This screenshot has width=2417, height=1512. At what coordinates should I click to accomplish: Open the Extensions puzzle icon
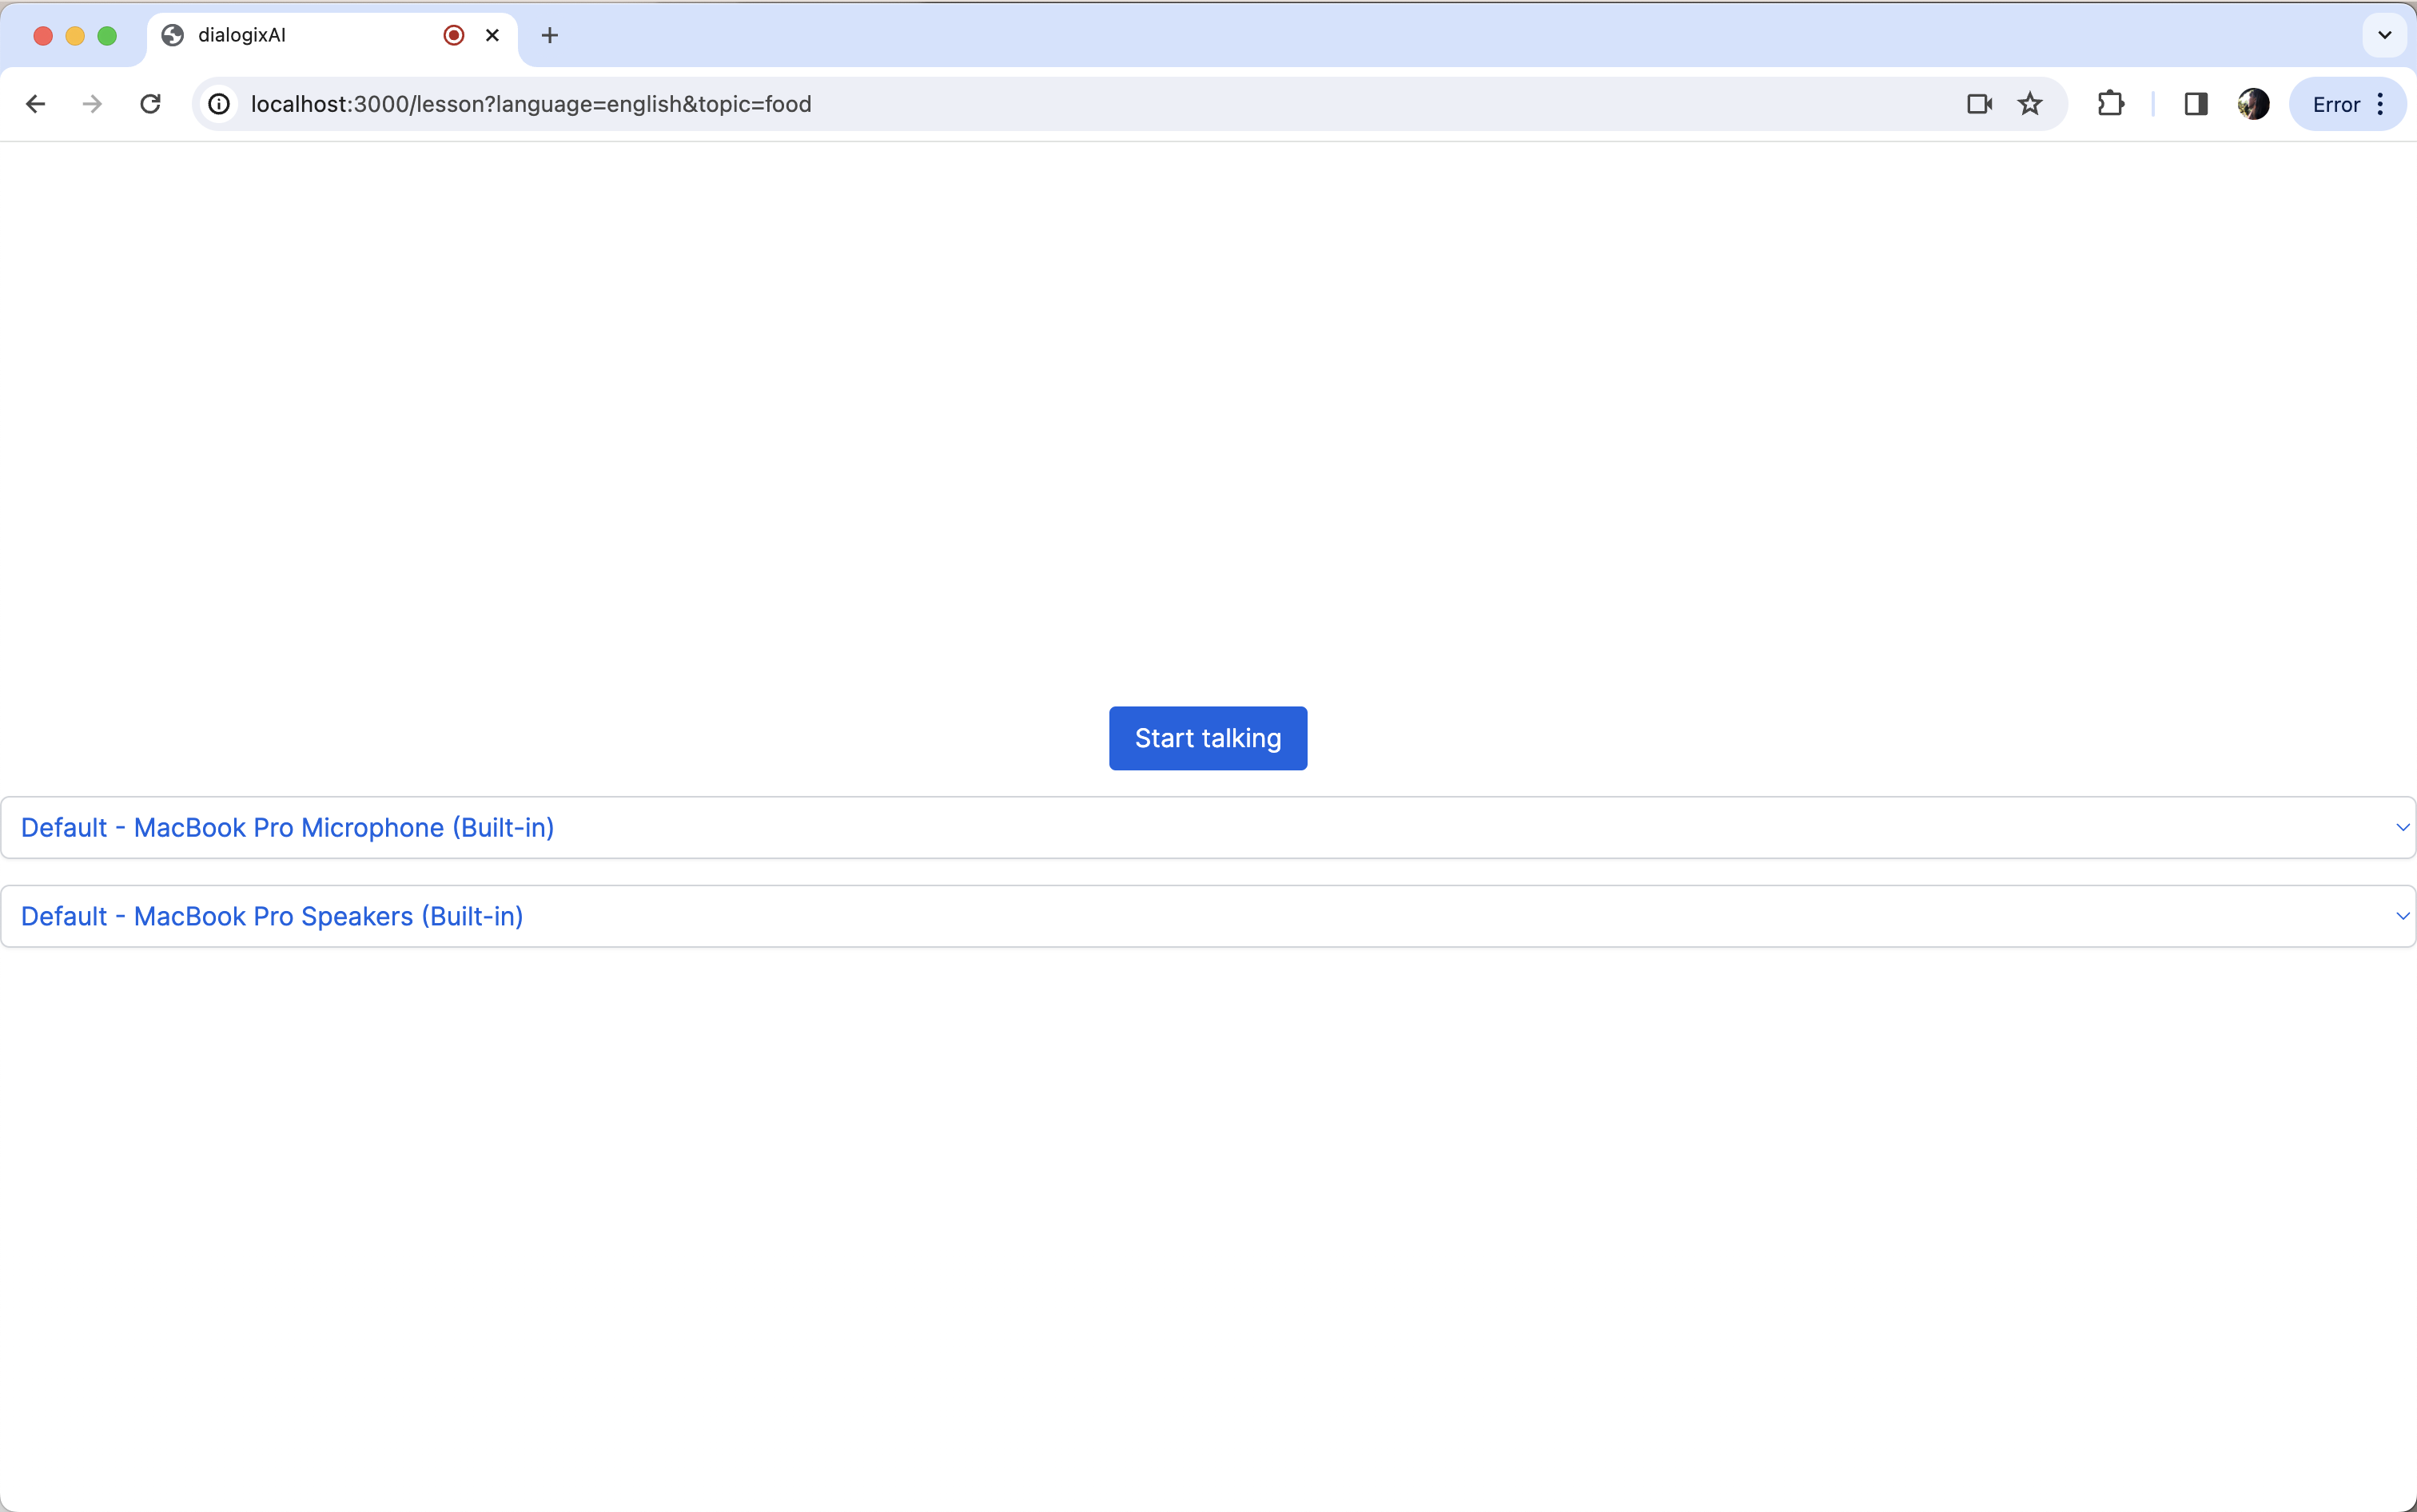[2110, 104]
